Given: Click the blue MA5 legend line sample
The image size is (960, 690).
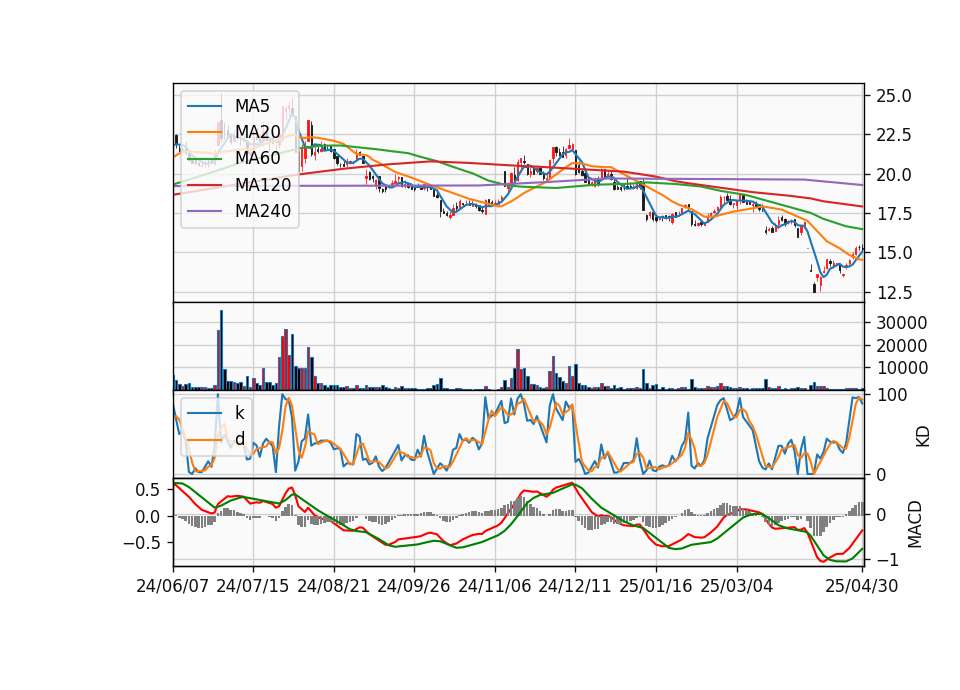Looking at the screenshot, I should pyautogui.click(x=204, y=106).
